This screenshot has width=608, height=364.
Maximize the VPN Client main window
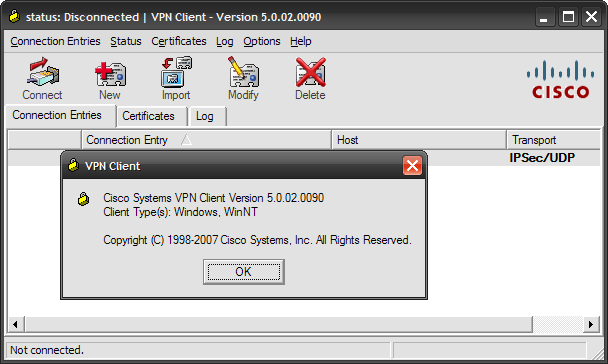pos(568,17)
